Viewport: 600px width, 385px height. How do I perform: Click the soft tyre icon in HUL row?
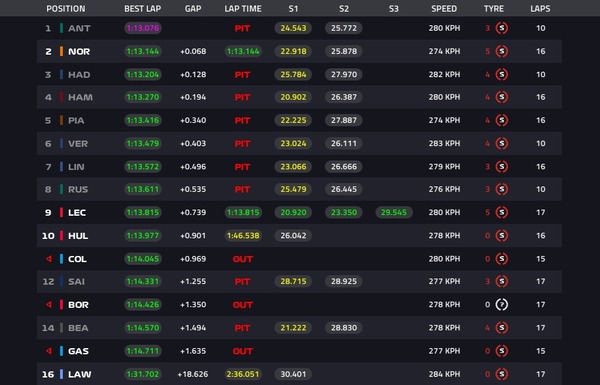pyautogui.click(x=502, y=235)
